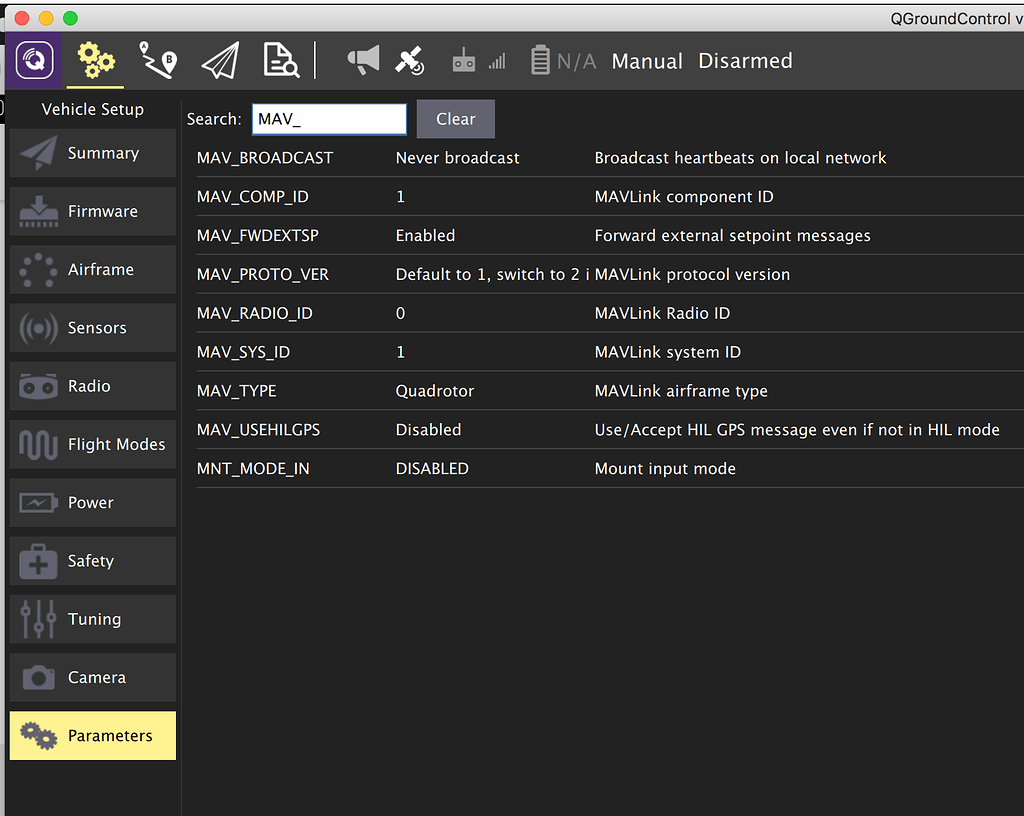Switch to Fly view paper plane icon
The width and height of the screenshot is (1024, 816).
[220, 61]
